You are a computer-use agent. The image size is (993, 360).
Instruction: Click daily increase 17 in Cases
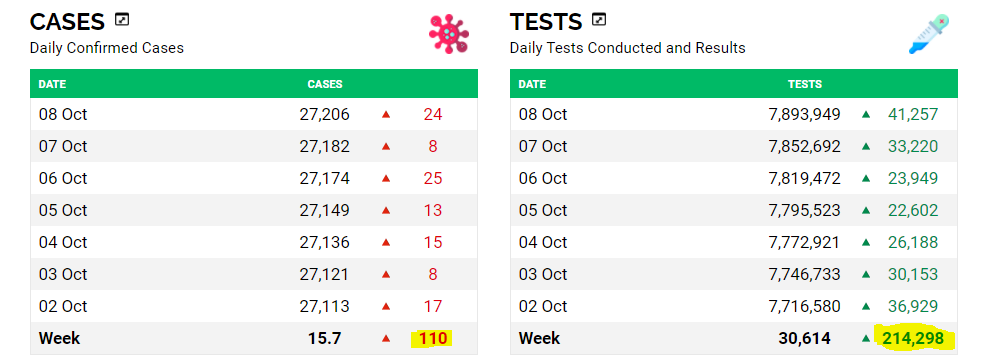[x=433, y=306]
